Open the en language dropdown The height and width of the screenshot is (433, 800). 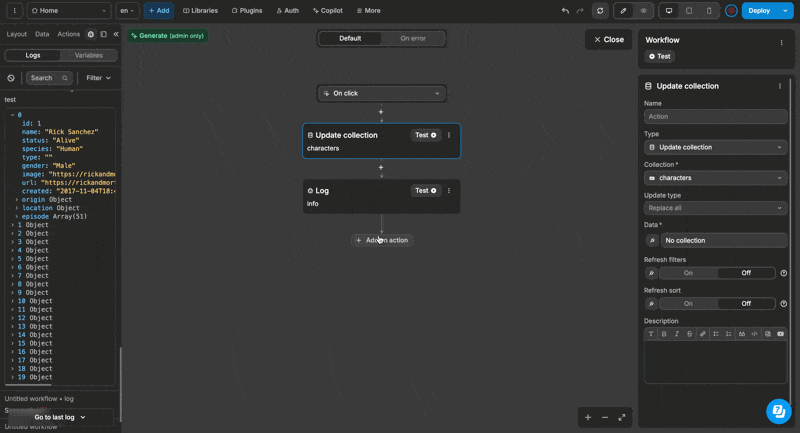tap(127, 11)
